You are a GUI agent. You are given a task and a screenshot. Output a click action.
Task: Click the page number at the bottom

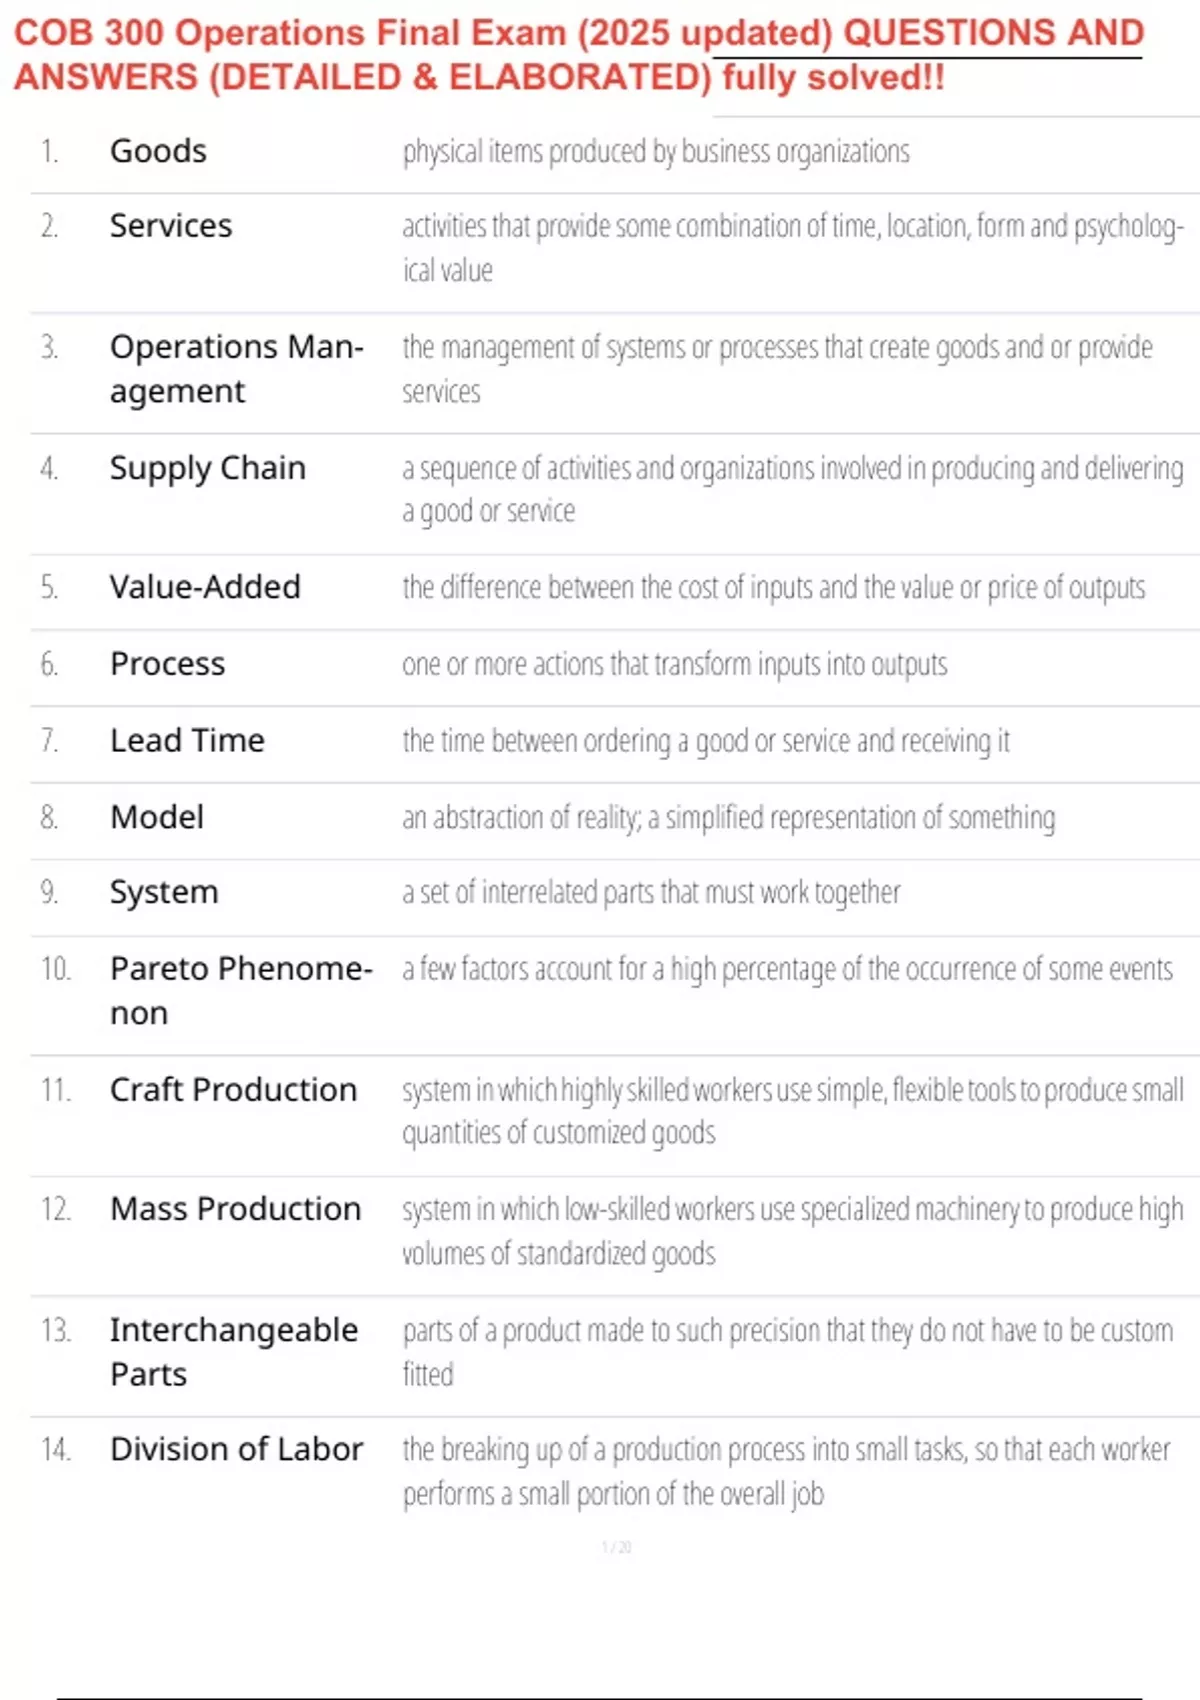pos(616,1548)
